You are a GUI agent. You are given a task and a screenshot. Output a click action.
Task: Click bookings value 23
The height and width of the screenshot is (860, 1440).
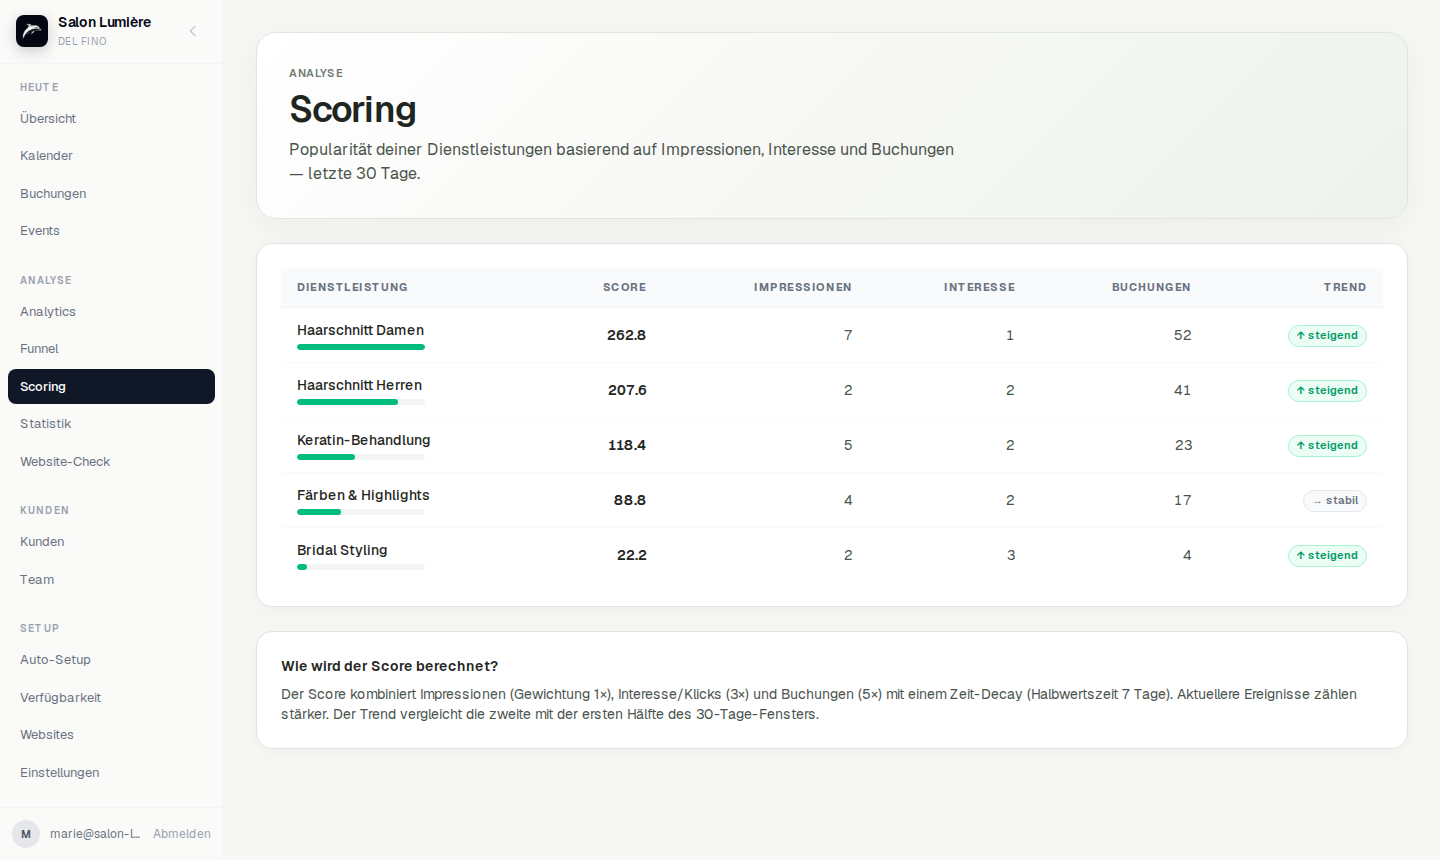pyautogui.click(x=1183, y=445)
